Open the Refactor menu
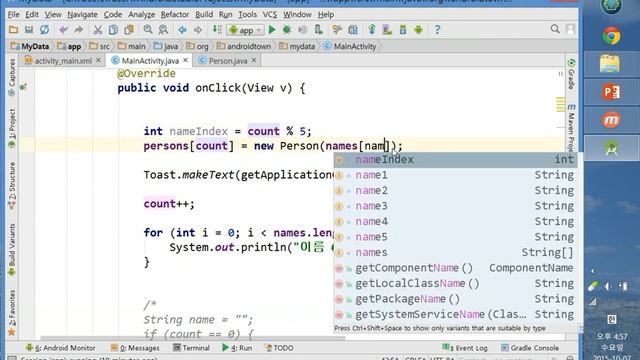640x360 pixels. pos(175,14)
